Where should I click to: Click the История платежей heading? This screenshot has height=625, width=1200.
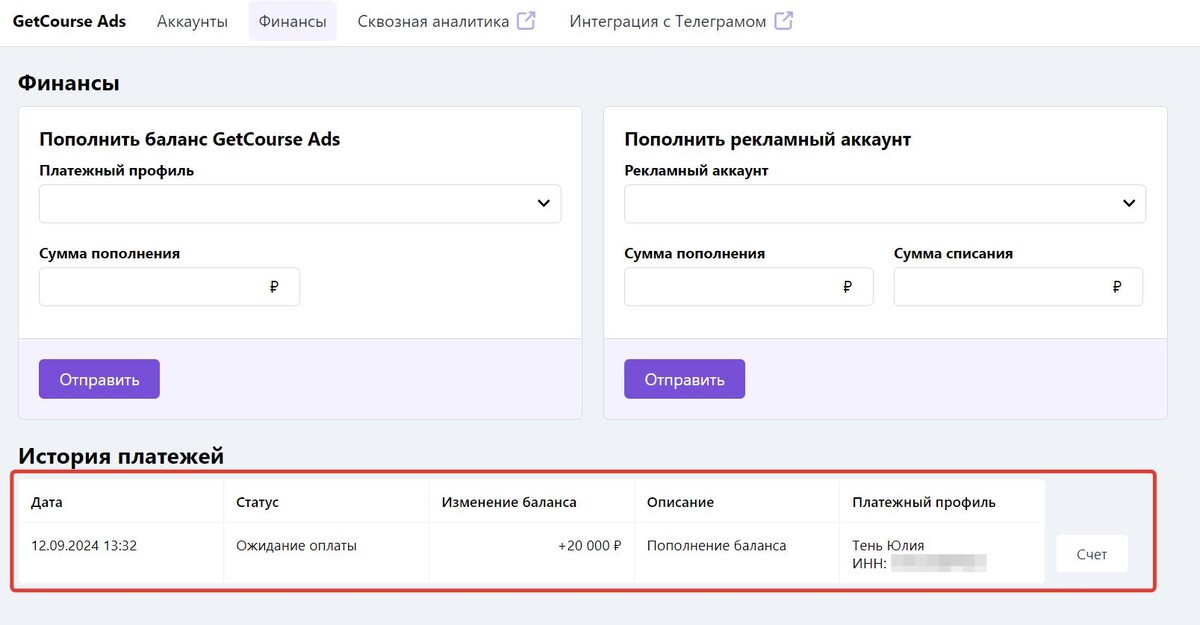coord(121,456)
